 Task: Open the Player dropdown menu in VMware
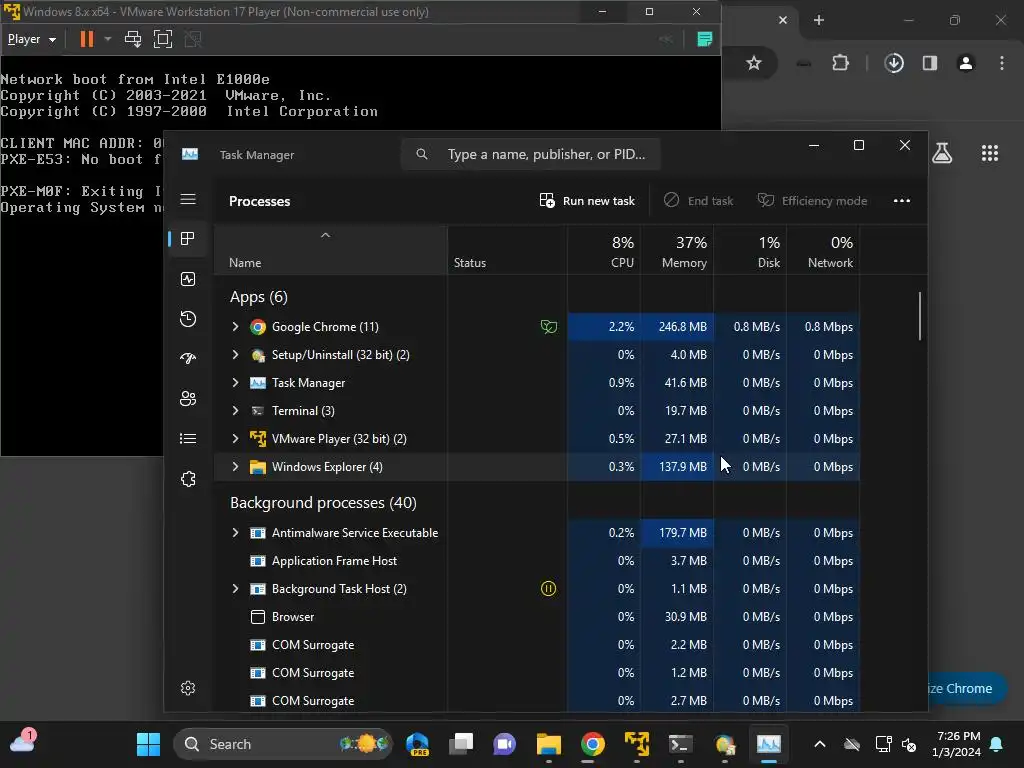[x=31, y=39]
